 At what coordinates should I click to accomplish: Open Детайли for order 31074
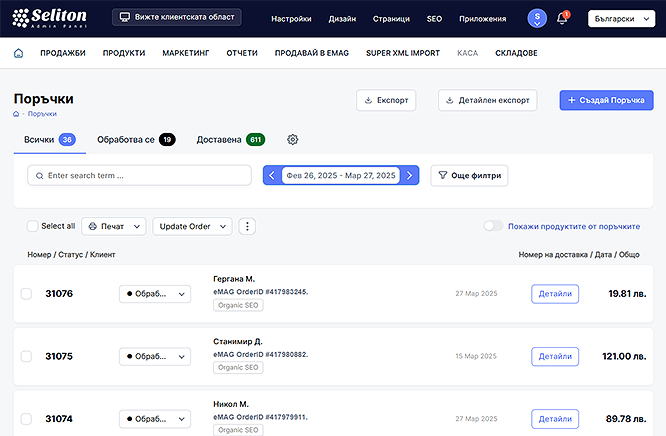click(x=555, y=418)
